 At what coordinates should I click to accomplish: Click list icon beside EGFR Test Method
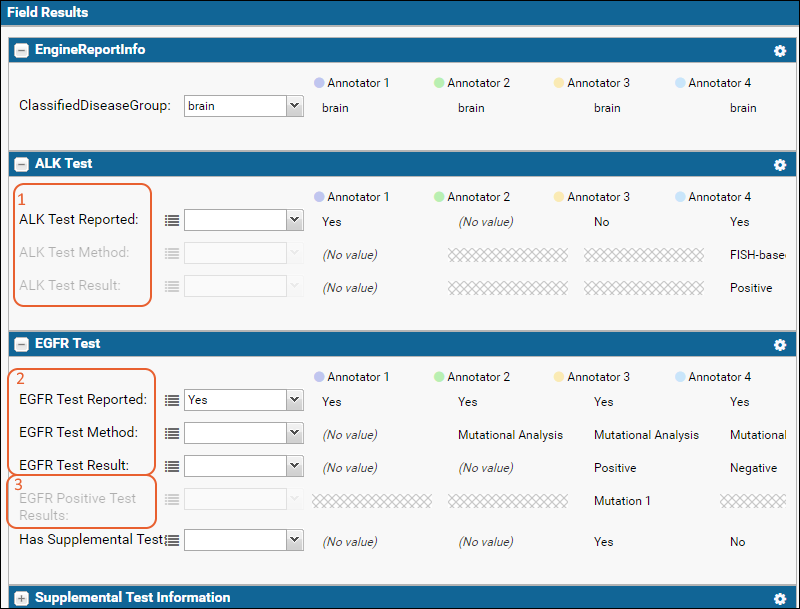tap(172, 434)
